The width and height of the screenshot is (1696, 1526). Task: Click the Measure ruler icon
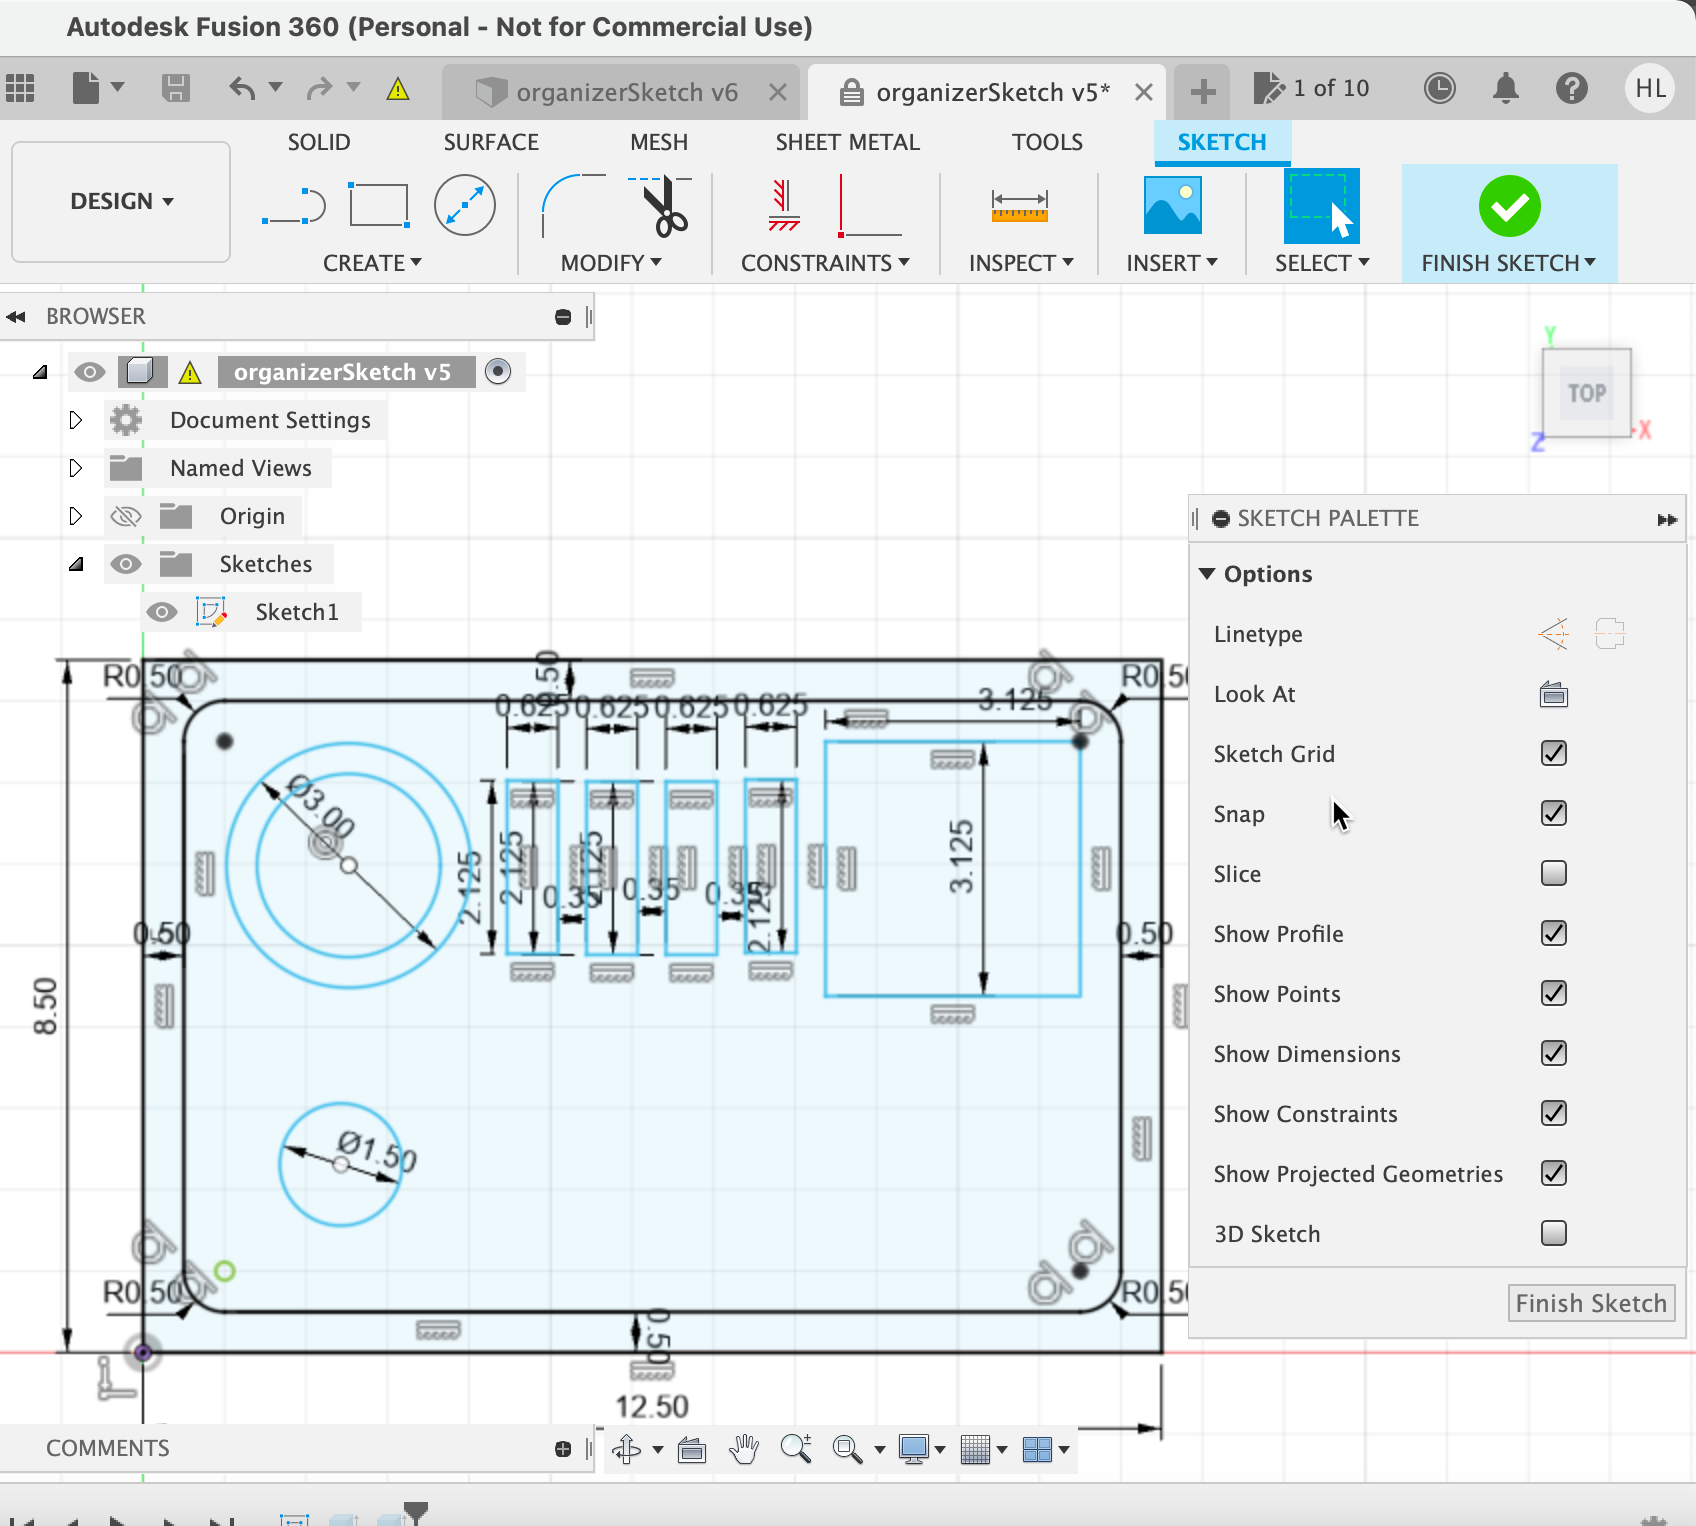(1019, 206)
